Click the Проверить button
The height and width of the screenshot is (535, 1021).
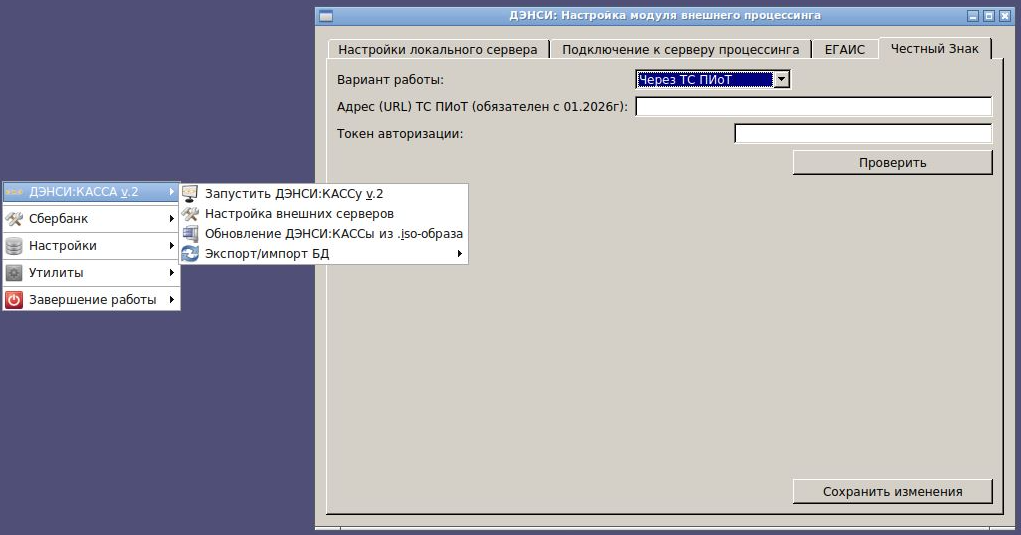[892, 163]
